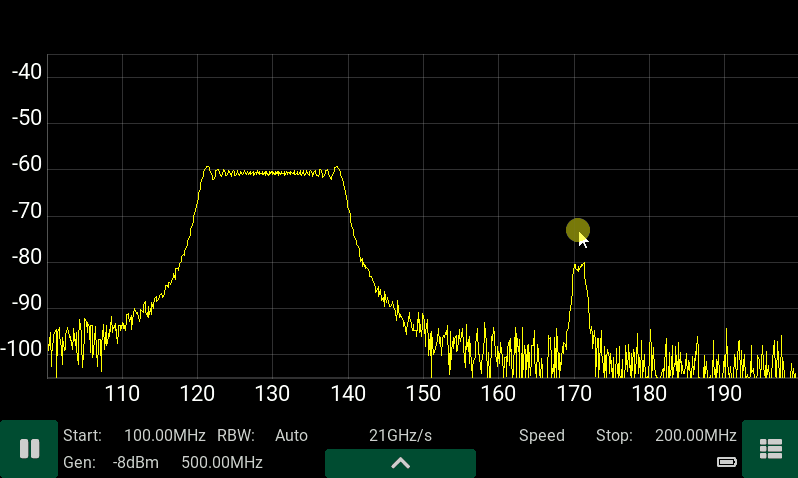Screen dimensions: 798x478
Task: Select the generator frequency 500.00MHz
Action: click(x=221, y=463)
